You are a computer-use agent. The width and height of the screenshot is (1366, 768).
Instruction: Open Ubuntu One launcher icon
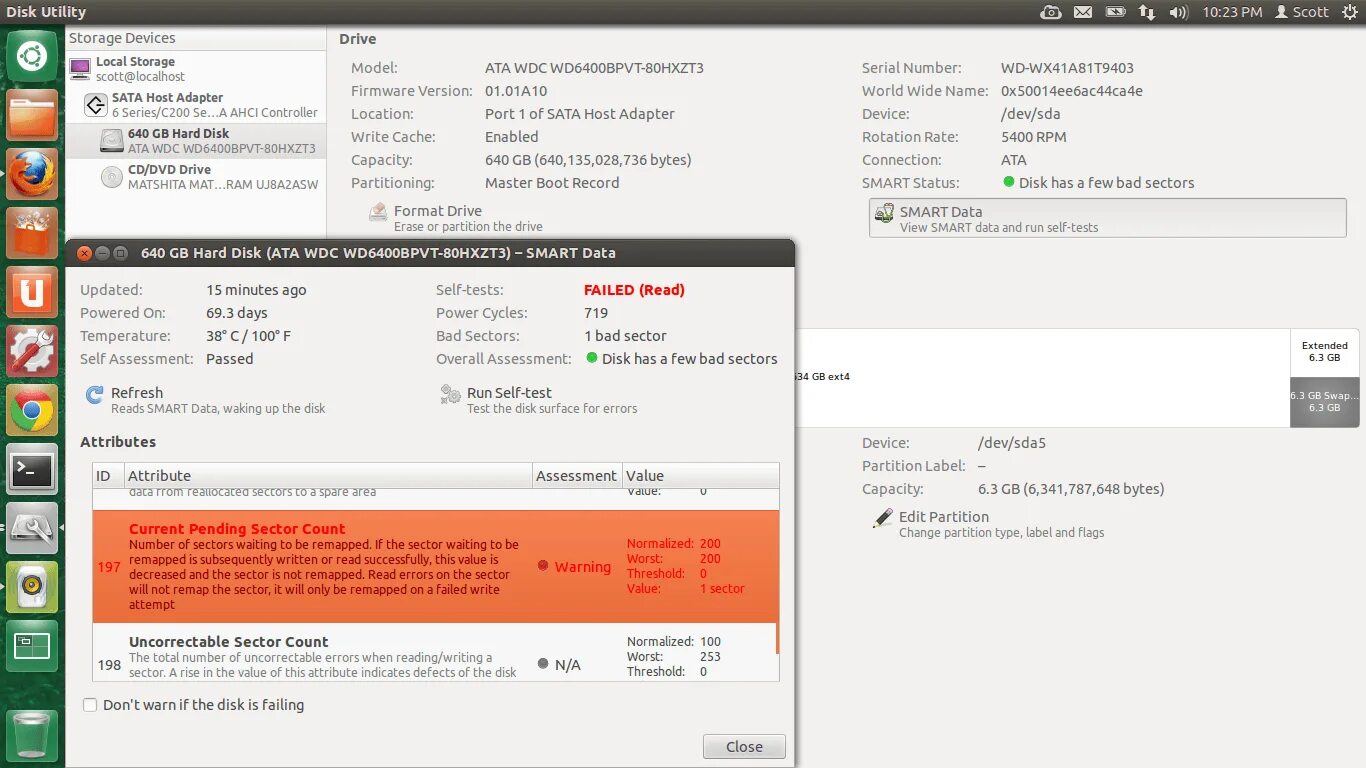[32, 292]
